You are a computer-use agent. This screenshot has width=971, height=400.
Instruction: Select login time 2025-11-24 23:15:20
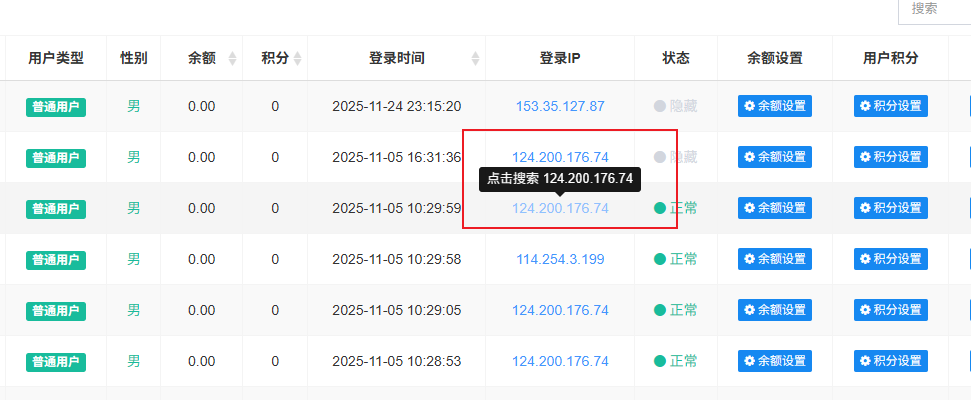tap(396, 106)
